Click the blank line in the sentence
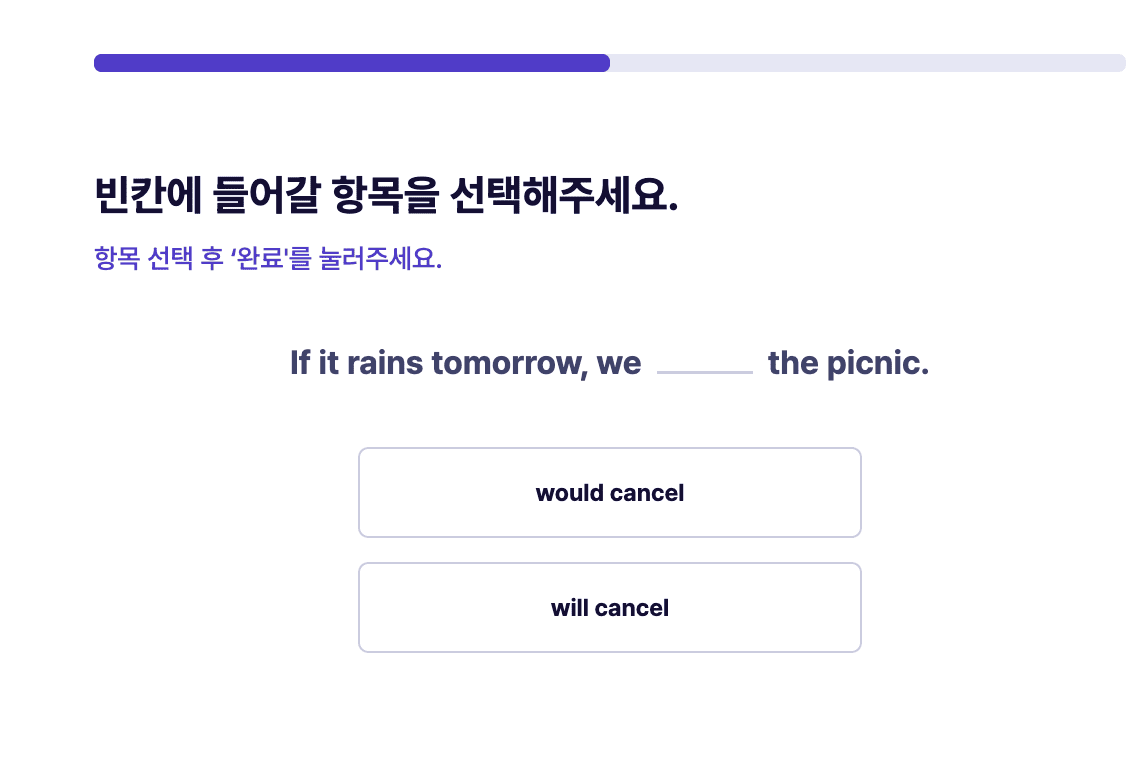Viewport: 1136px width, 780px height. (x=704, y=371)
